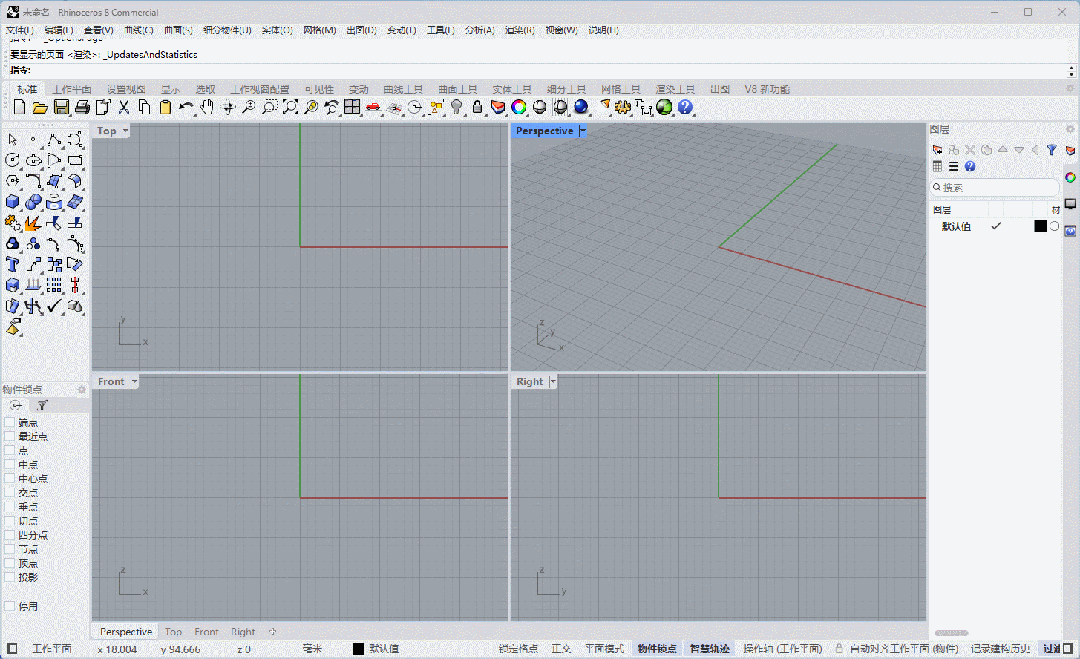Select the Circle tool in left sidebar
The height and width of the screenshot is (659, 1080).
(x=12, y=160)
